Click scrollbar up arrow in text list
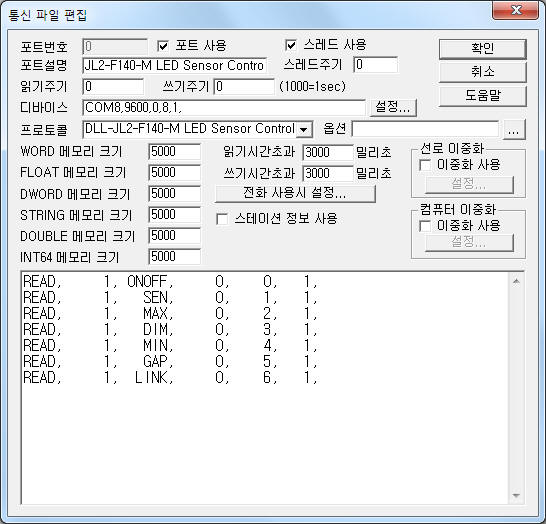 [x=516, y=281]
